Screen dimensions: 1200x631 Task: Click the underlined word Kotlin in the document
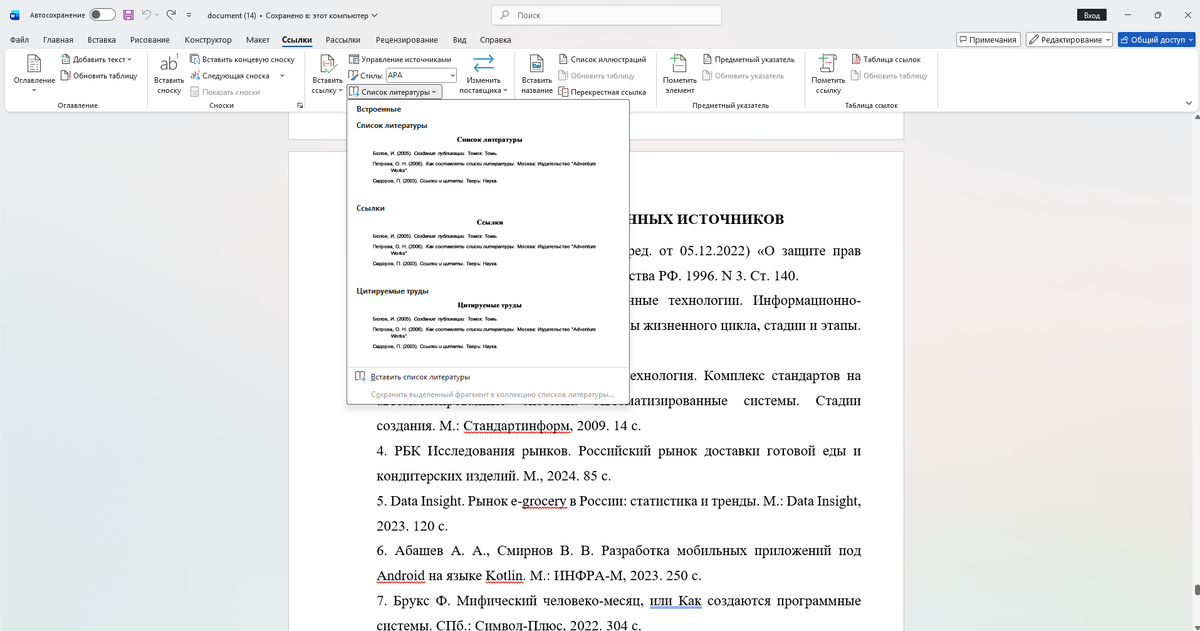pyautogui.click(x=504, y=575)
